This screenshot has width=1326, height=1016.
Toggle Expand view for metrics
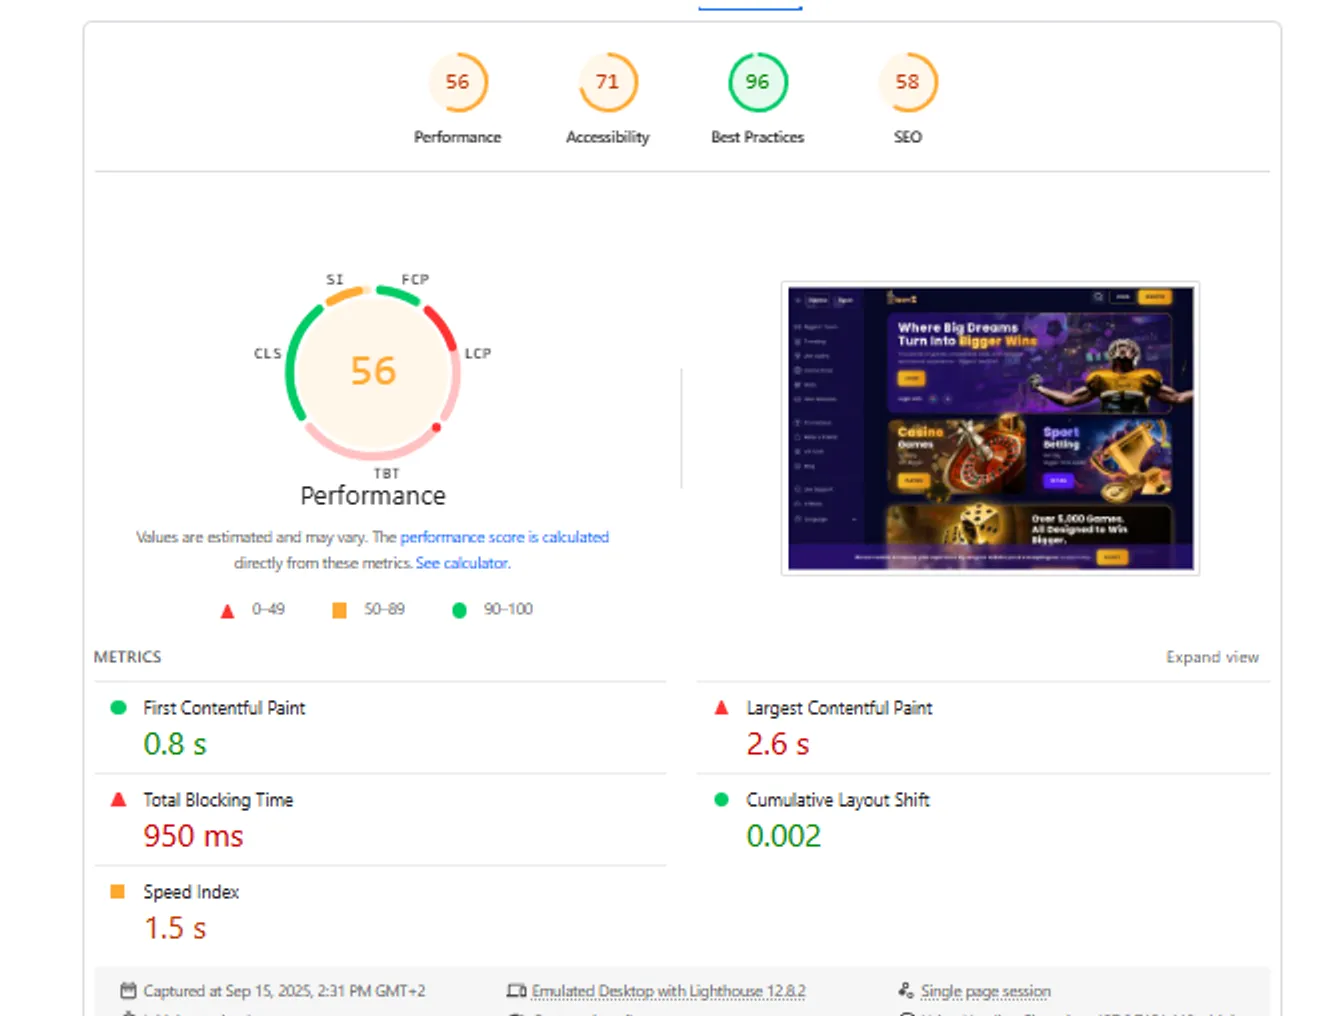click(1211, 657)
